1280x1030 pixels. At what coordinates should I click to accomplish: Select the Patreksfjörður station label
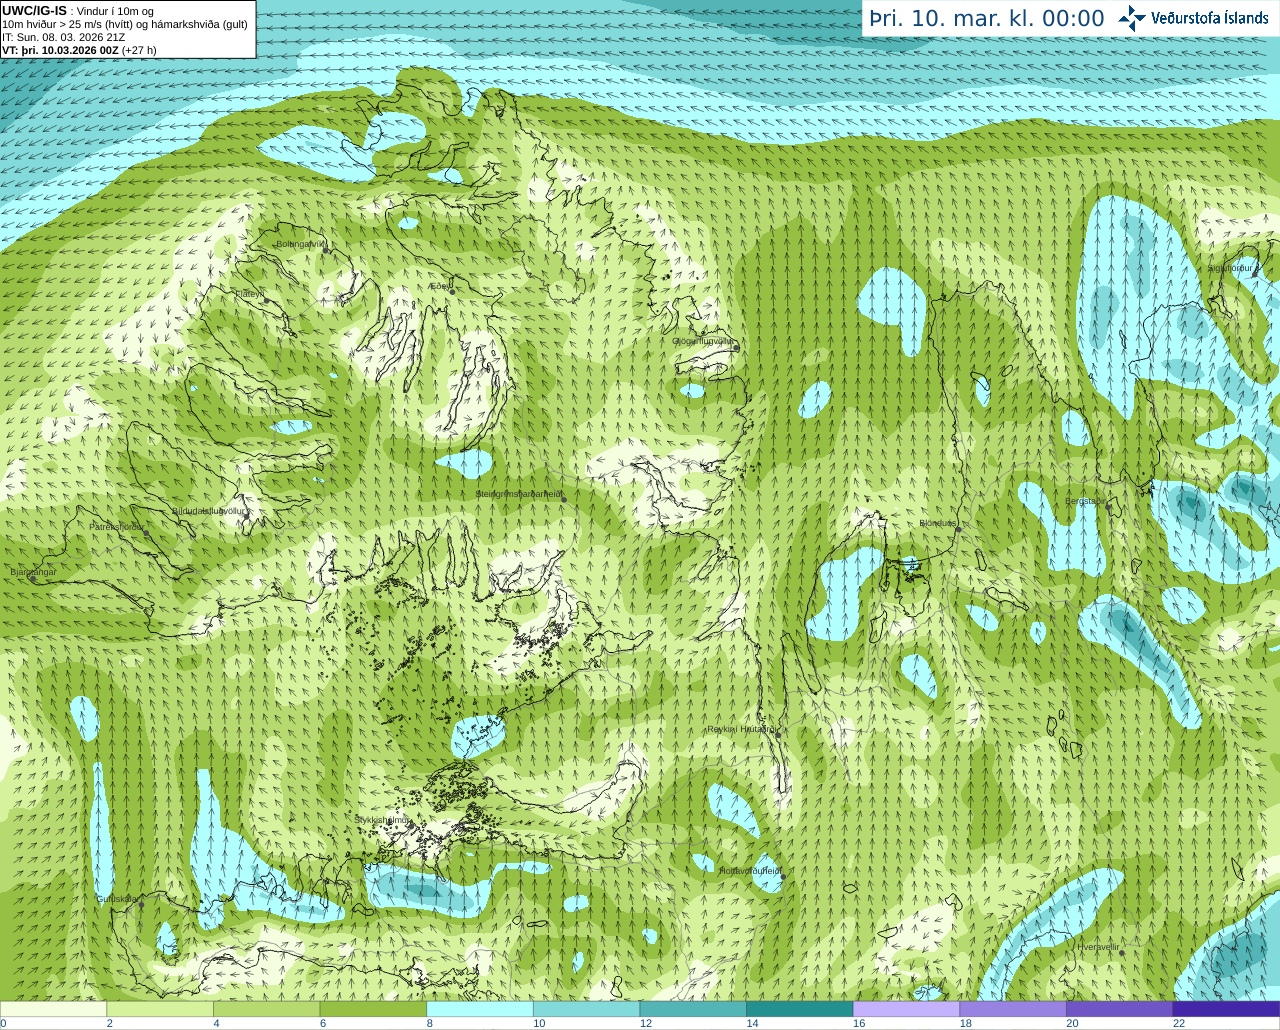coord(117,526)
